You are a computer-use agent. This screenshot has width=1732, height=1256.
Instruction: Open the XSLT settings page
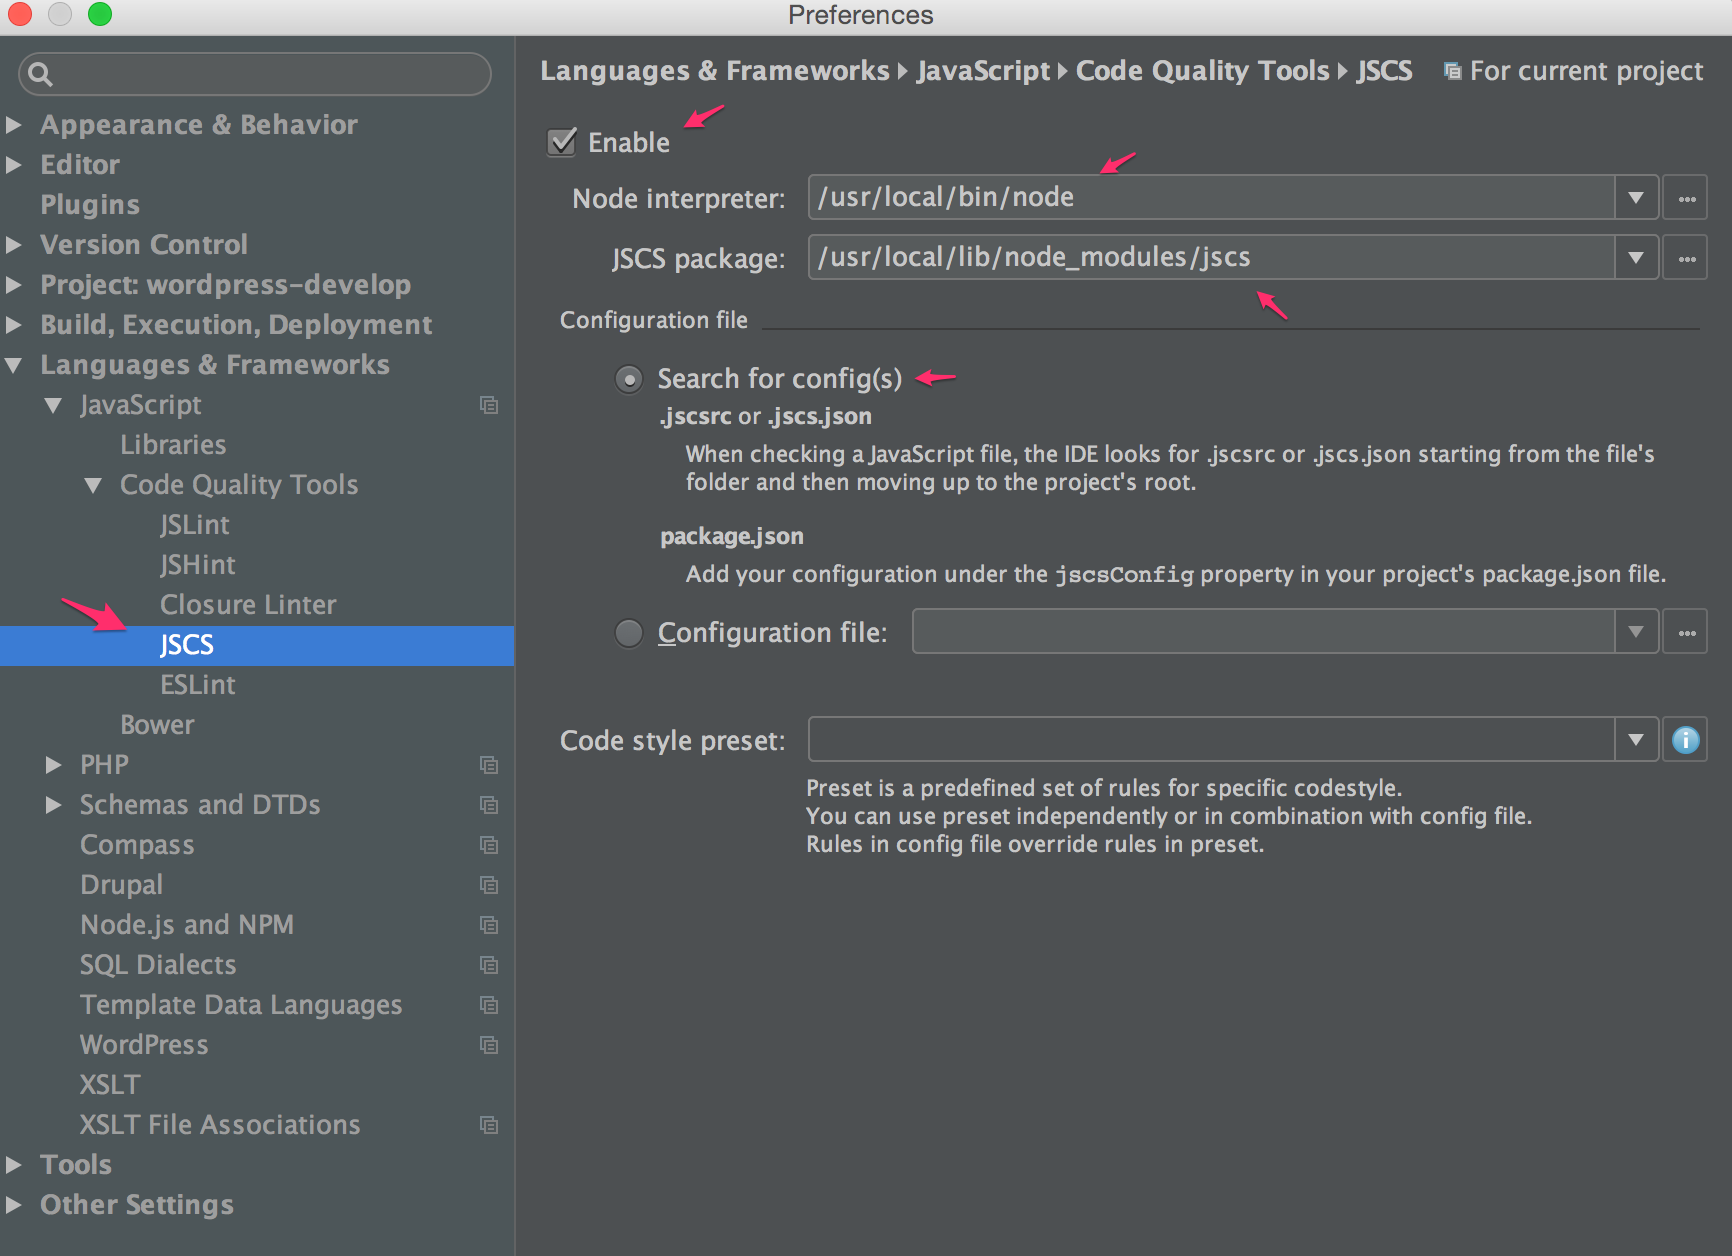[110, 1085]
